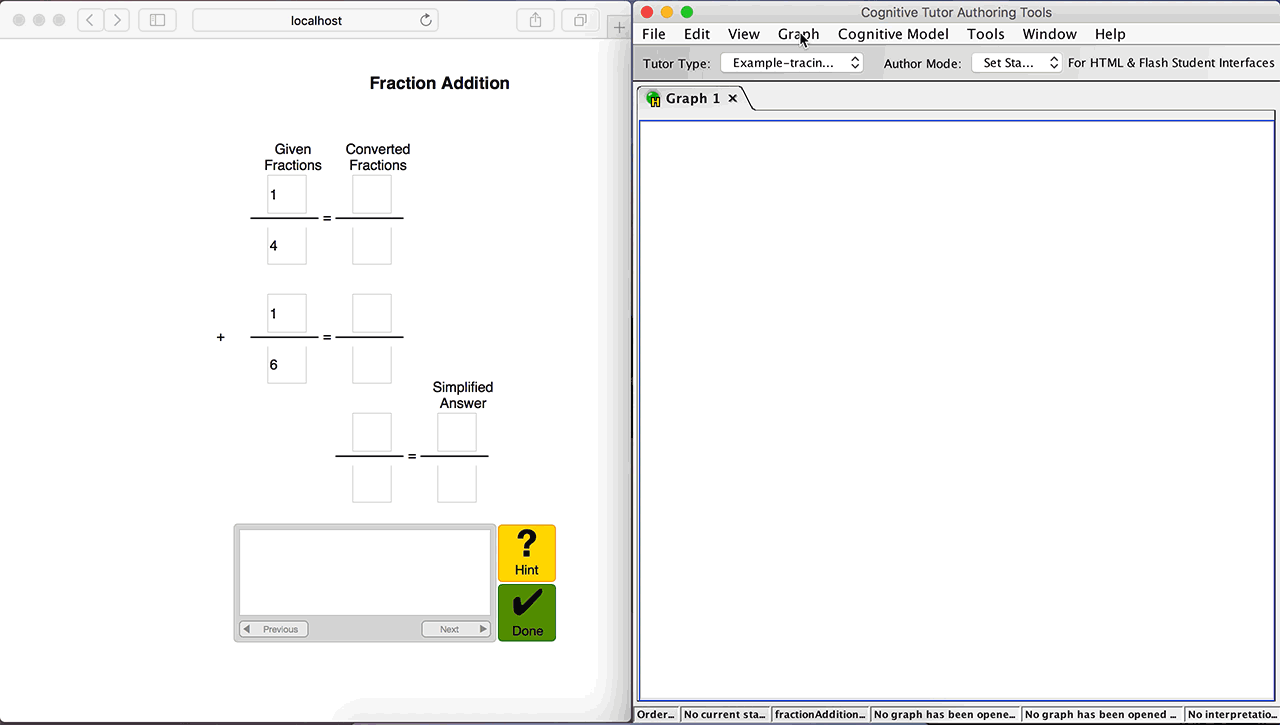Close the Graph 1 tab

pos(733,98)
